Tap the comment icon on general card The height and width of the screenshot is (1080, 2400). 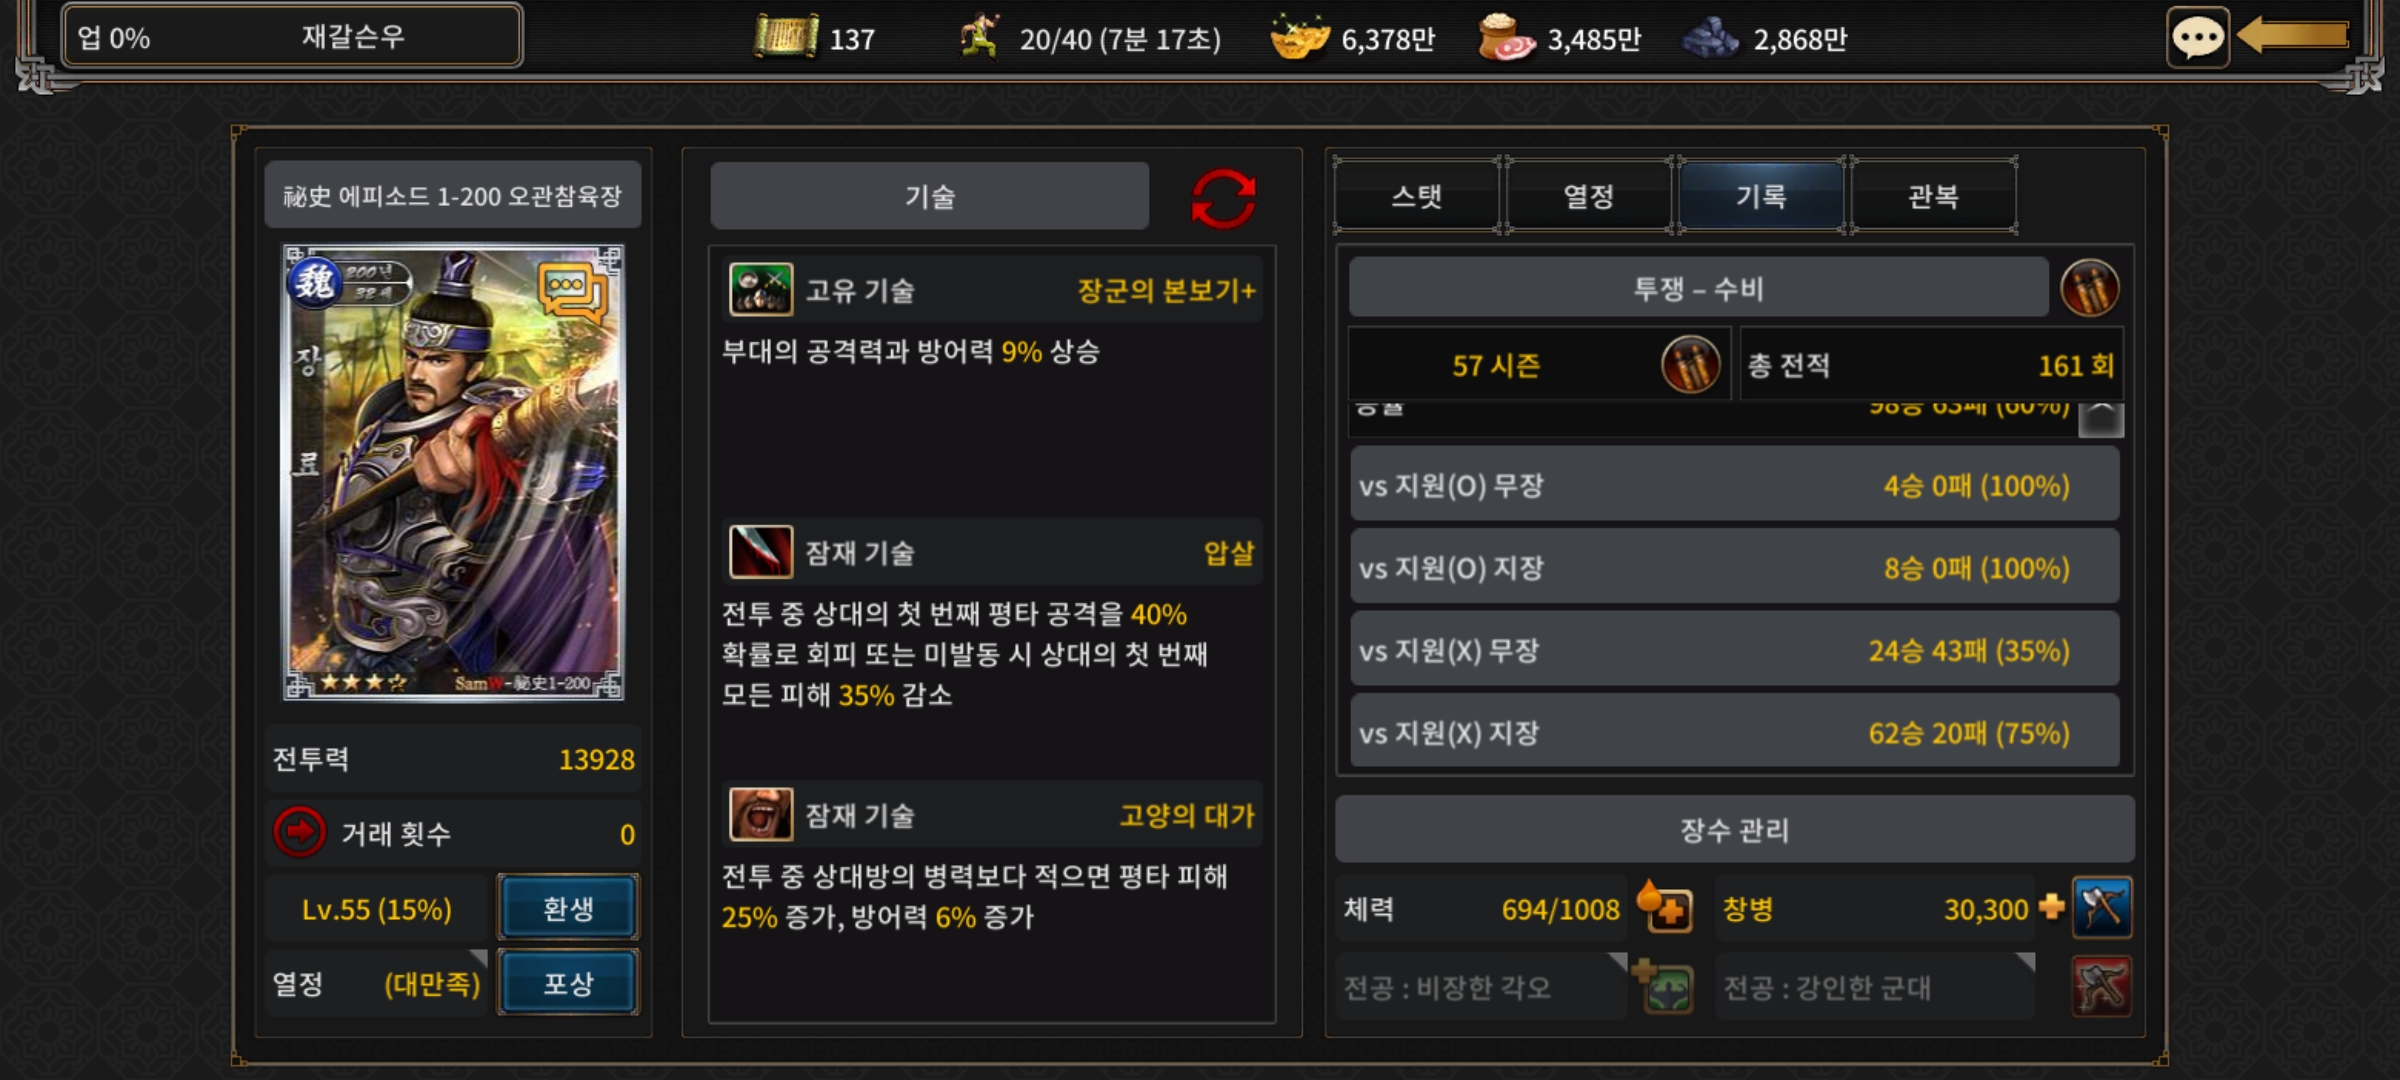[572, 292]
